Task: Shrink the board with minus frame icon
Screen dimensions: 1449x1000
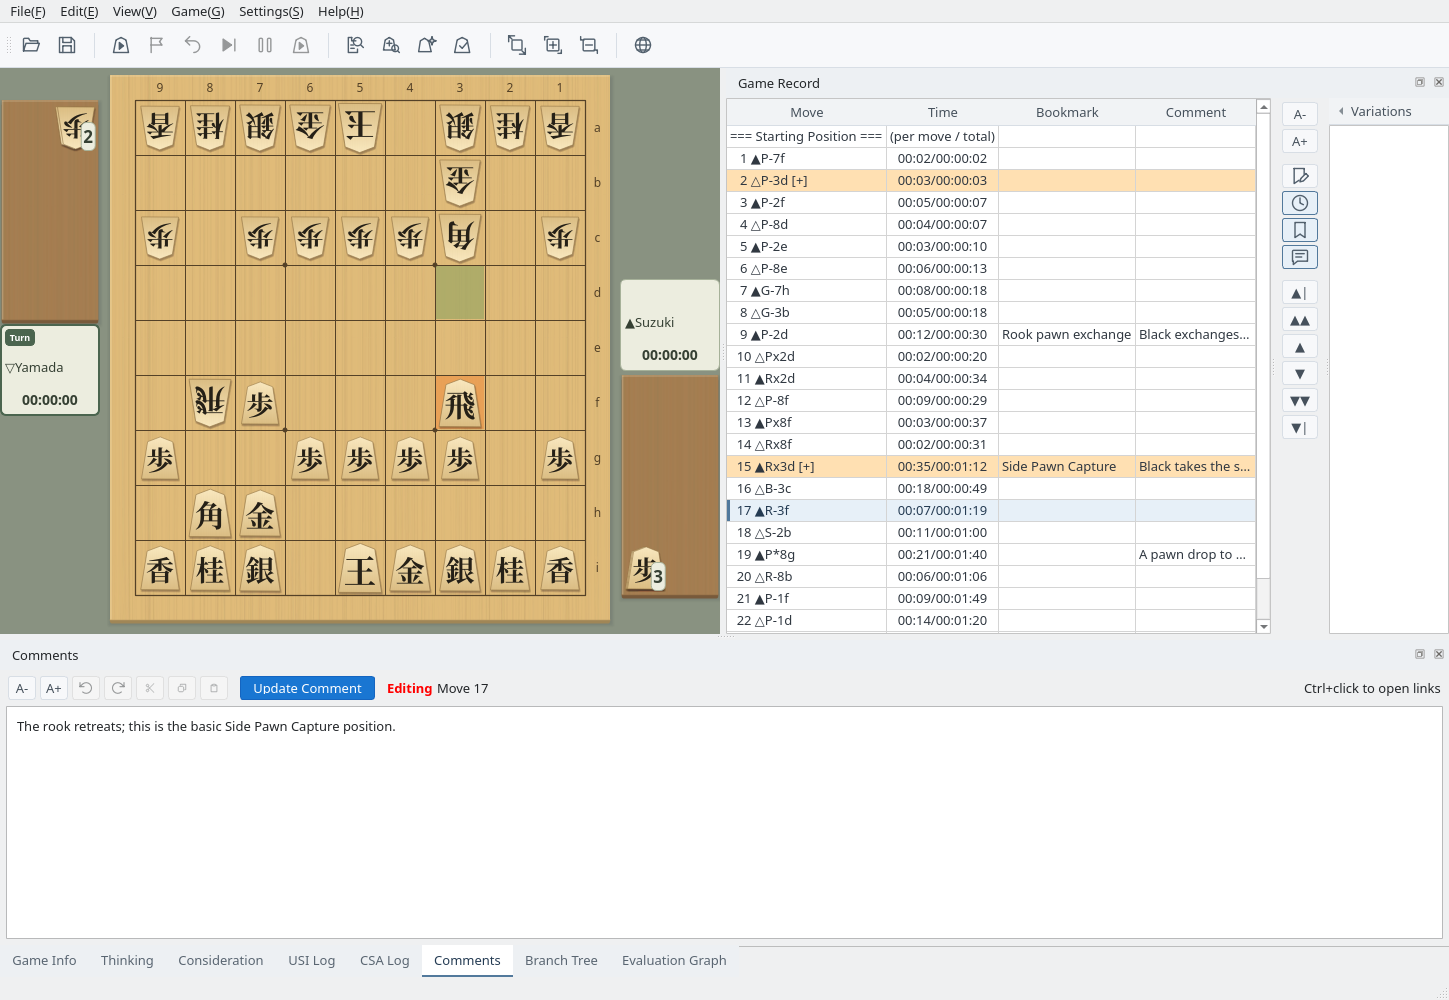Action: click(589, 45)
